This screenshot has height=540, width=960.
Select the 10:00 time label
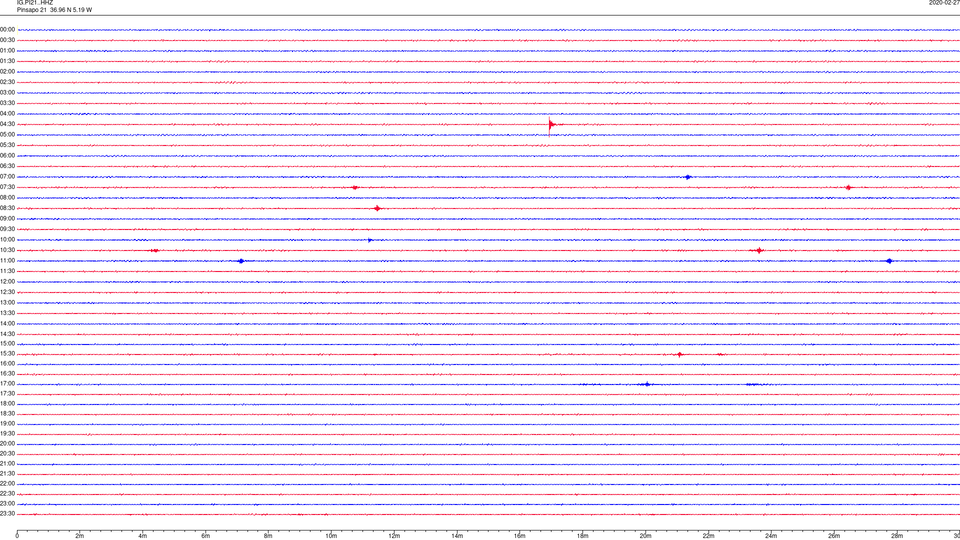(x=7, y=240)
